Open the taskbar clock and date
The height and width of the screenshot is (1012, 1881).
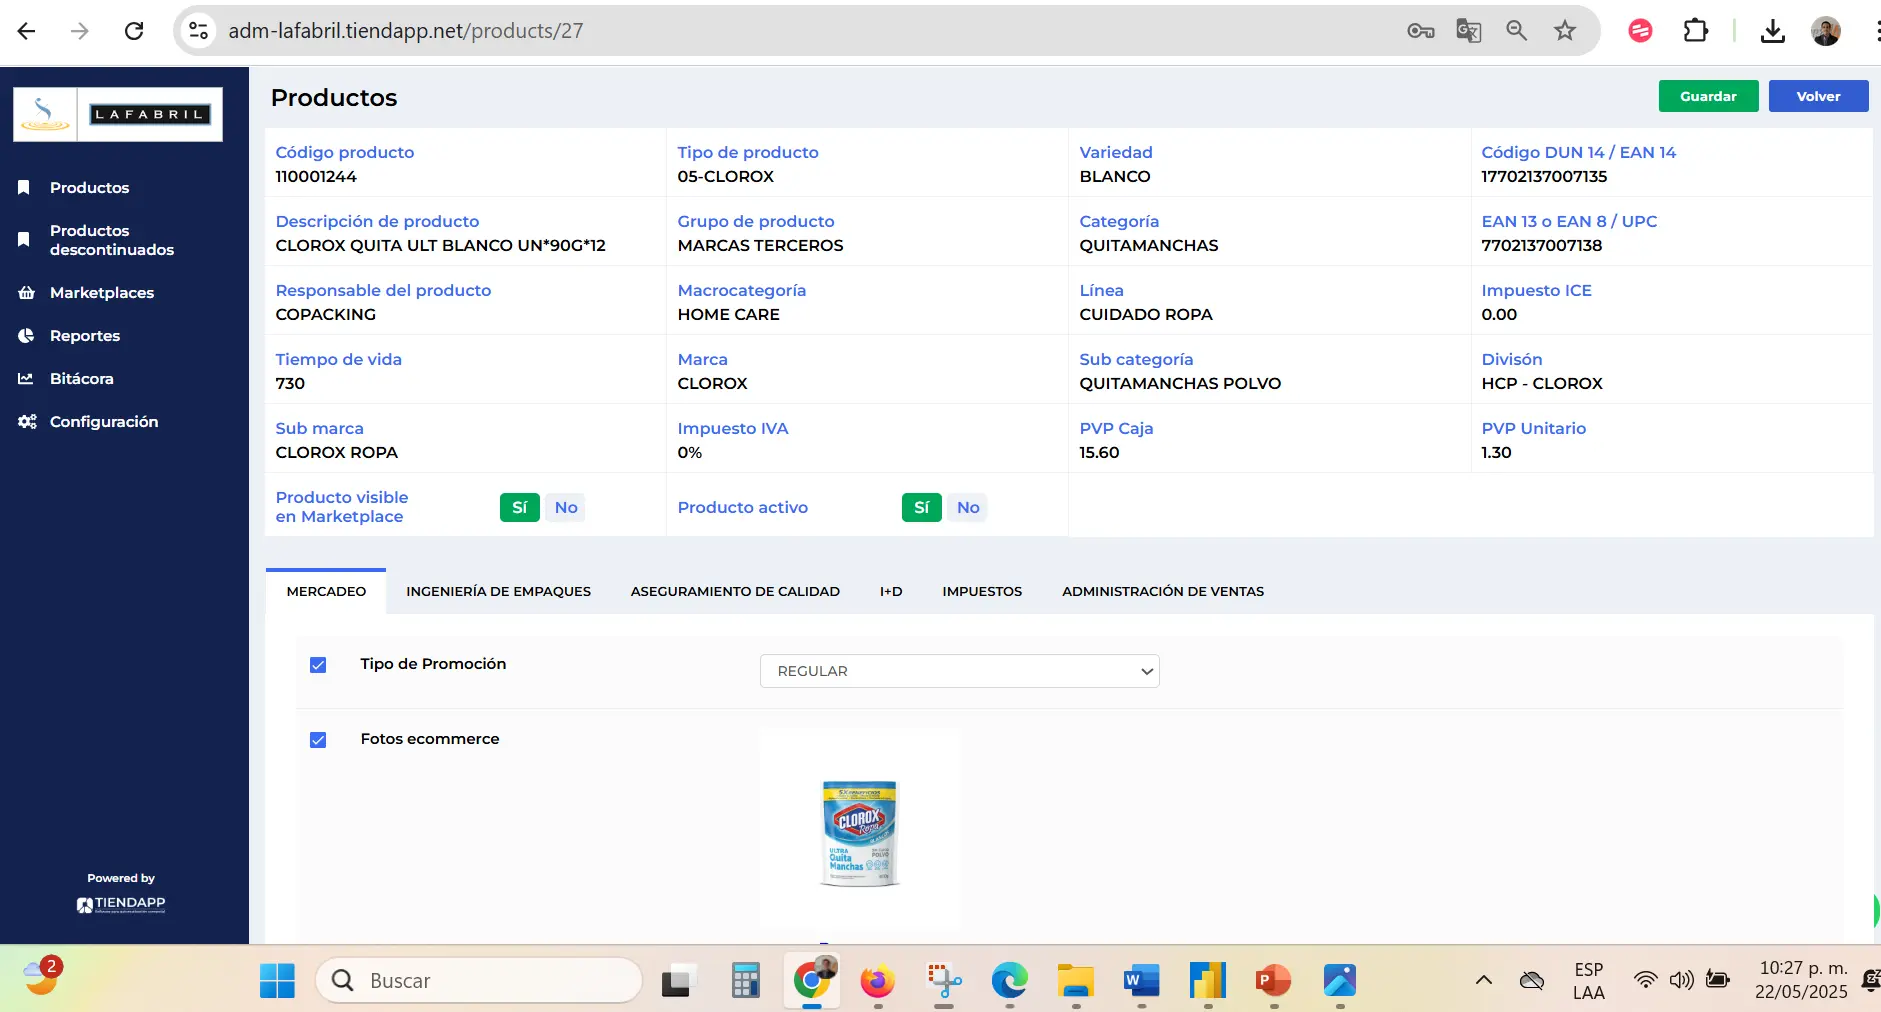1802,980
